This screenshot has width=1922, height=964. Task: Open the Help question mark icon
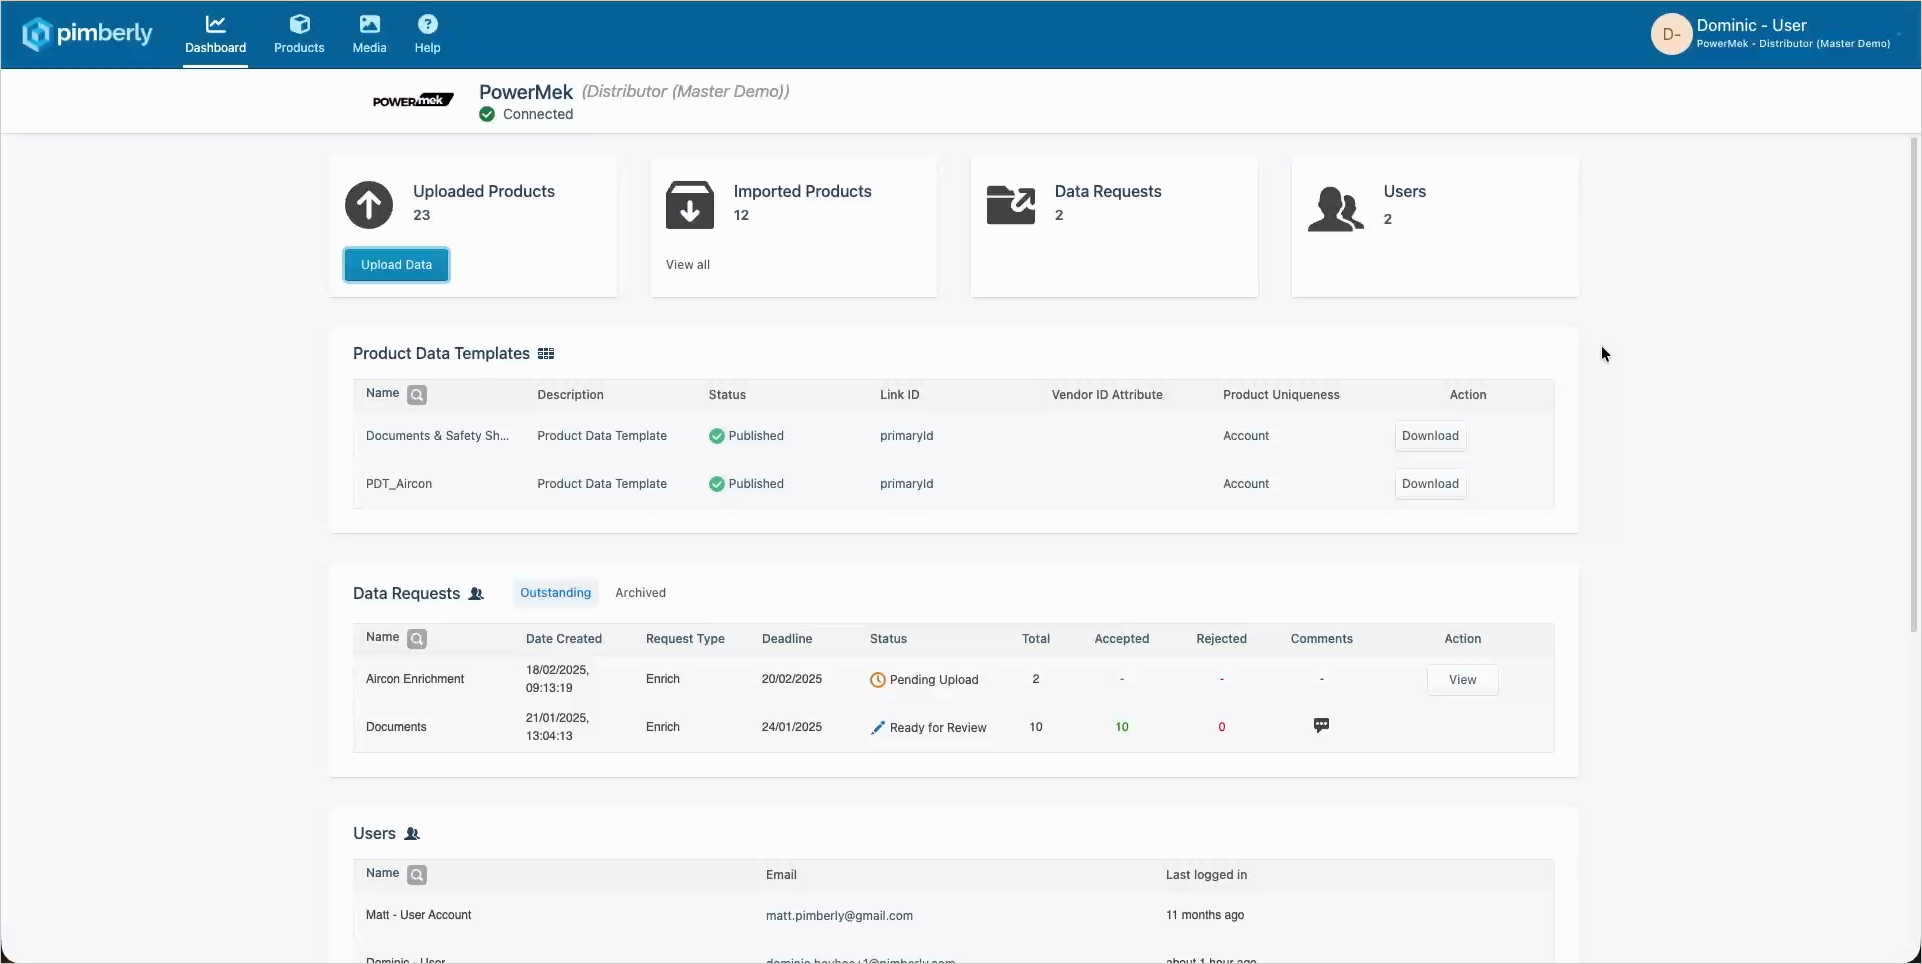(x=427, y=24)
